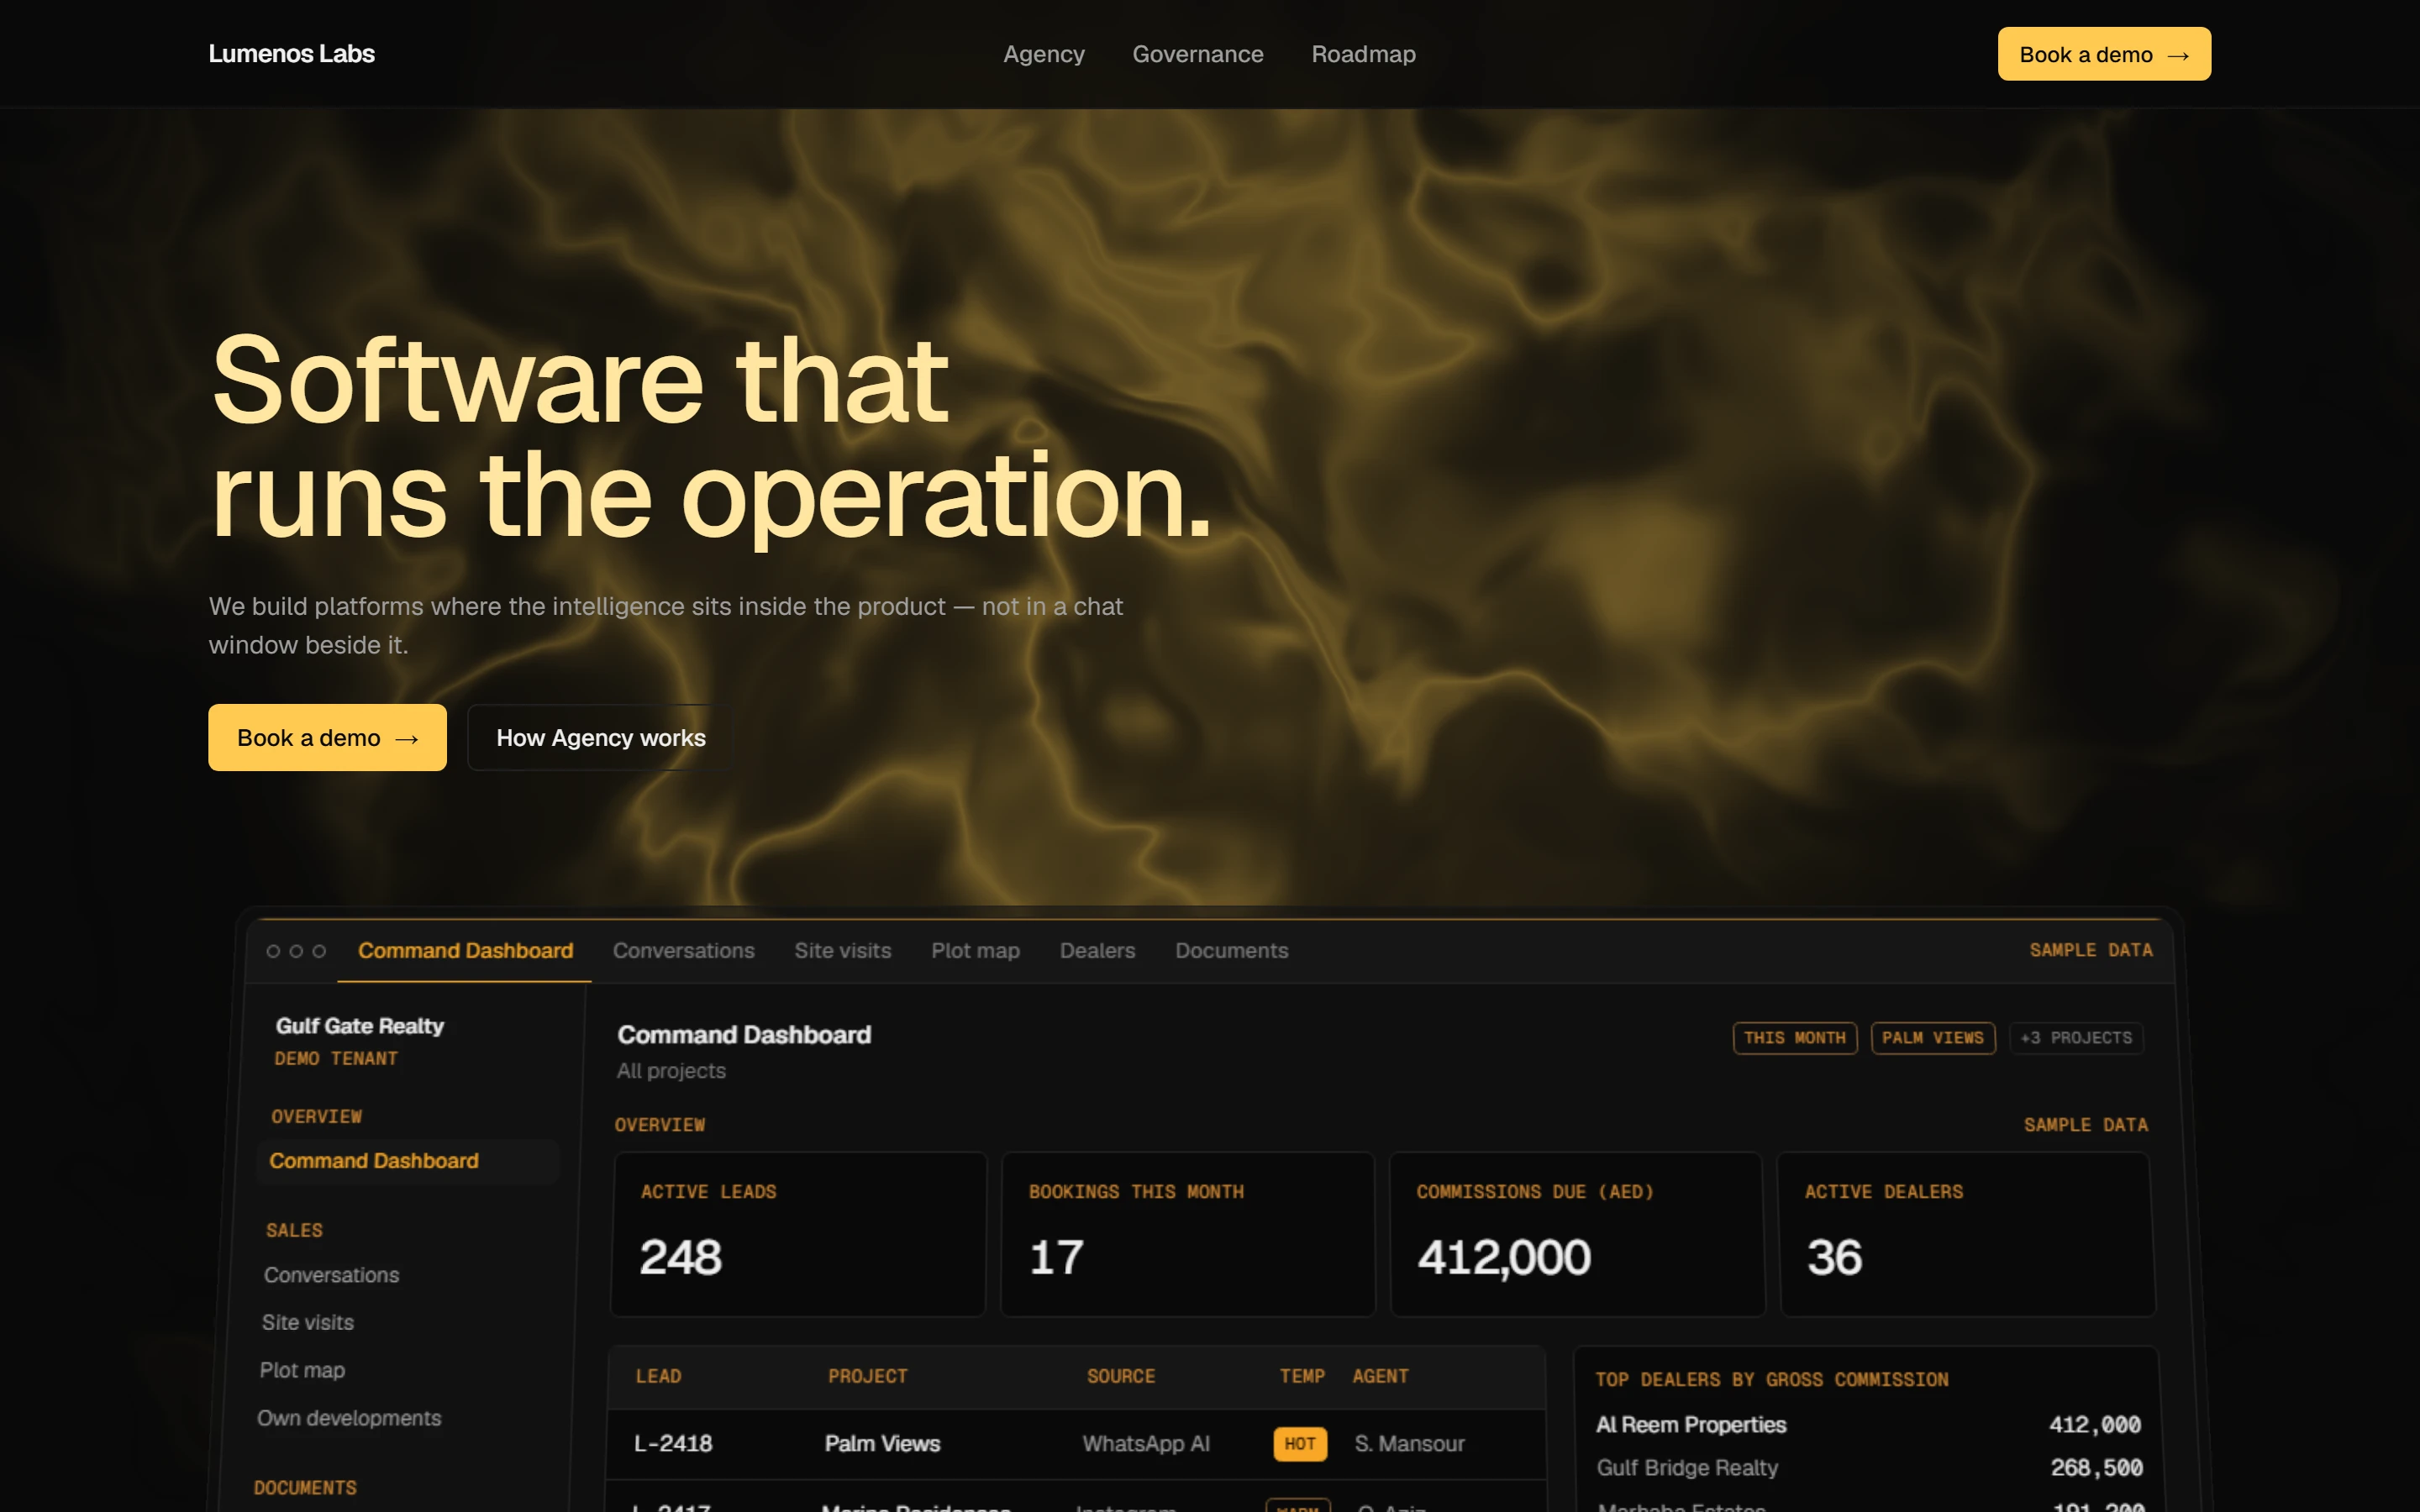Click How Agency works button
The image size is (2420, 1512).
(601, 737)
